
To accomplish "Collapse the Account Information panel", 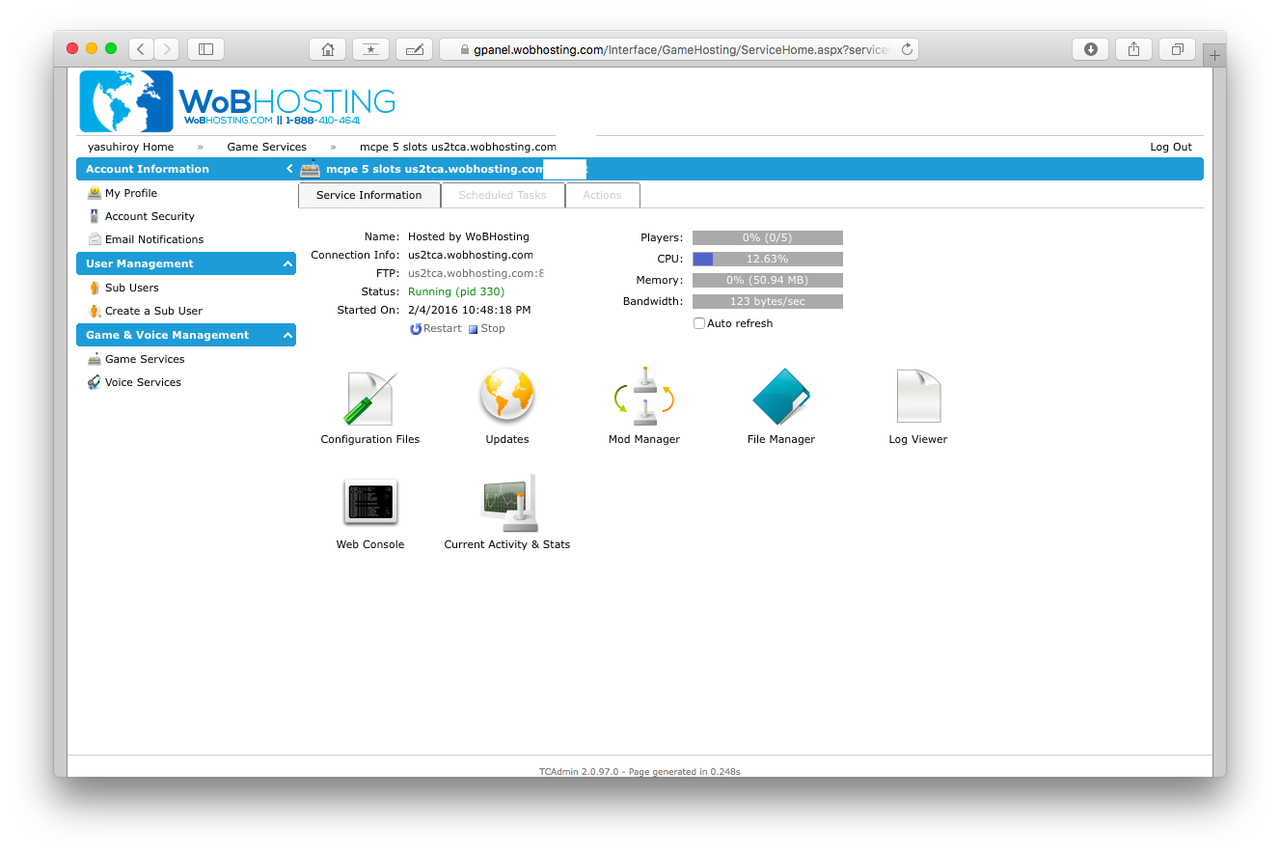I will point(289,169).
